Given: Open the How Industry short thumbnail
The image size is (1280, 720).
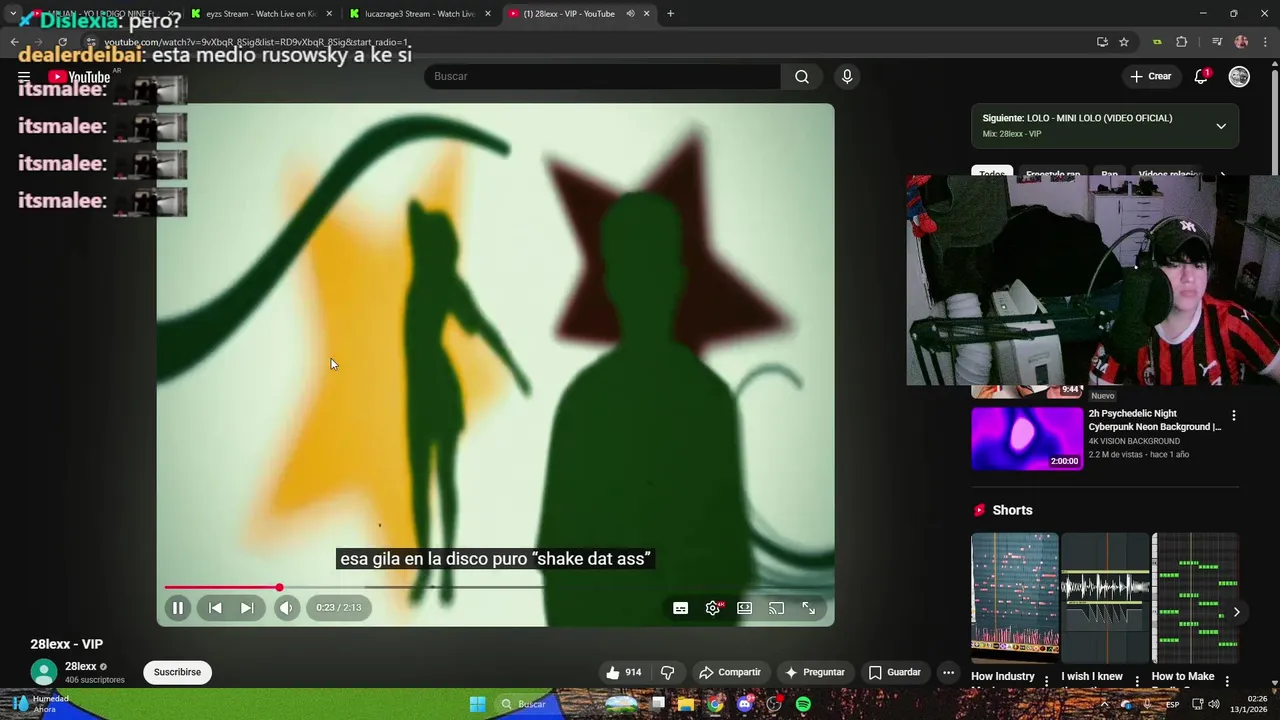Looking at the screenshot, I should click(x=1015, y=597).
